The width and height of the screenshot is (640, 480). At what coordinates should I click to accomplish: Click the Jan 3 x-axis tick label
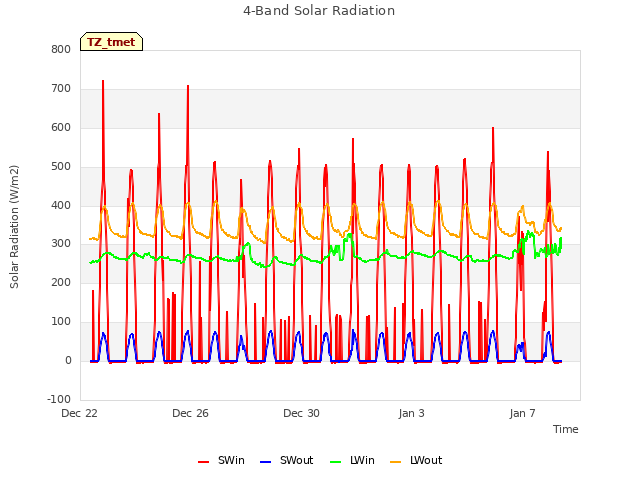pyautogui.click(x=412, y=413)
